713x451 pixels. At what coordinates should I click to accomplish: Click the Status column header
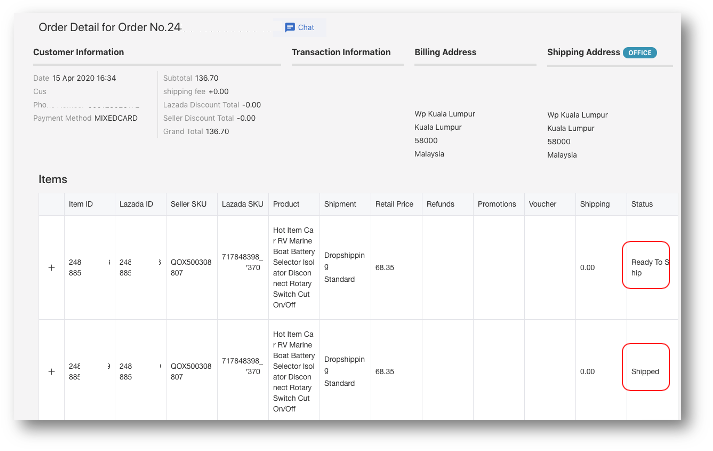(x=642, y=204)
